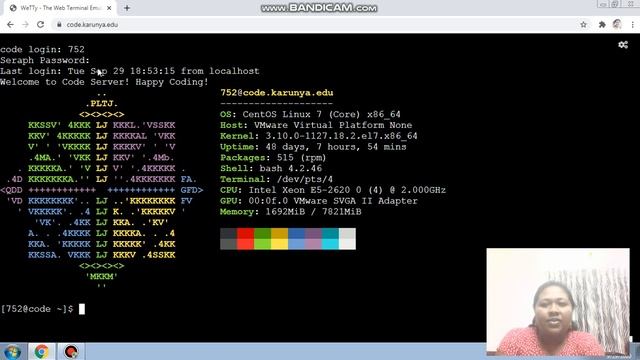Image resolution: width=640 pixels, height=360 pixels.
Task: Click the 'Shell: bash 4.2.46' line
Action: [x=271, y=169]
